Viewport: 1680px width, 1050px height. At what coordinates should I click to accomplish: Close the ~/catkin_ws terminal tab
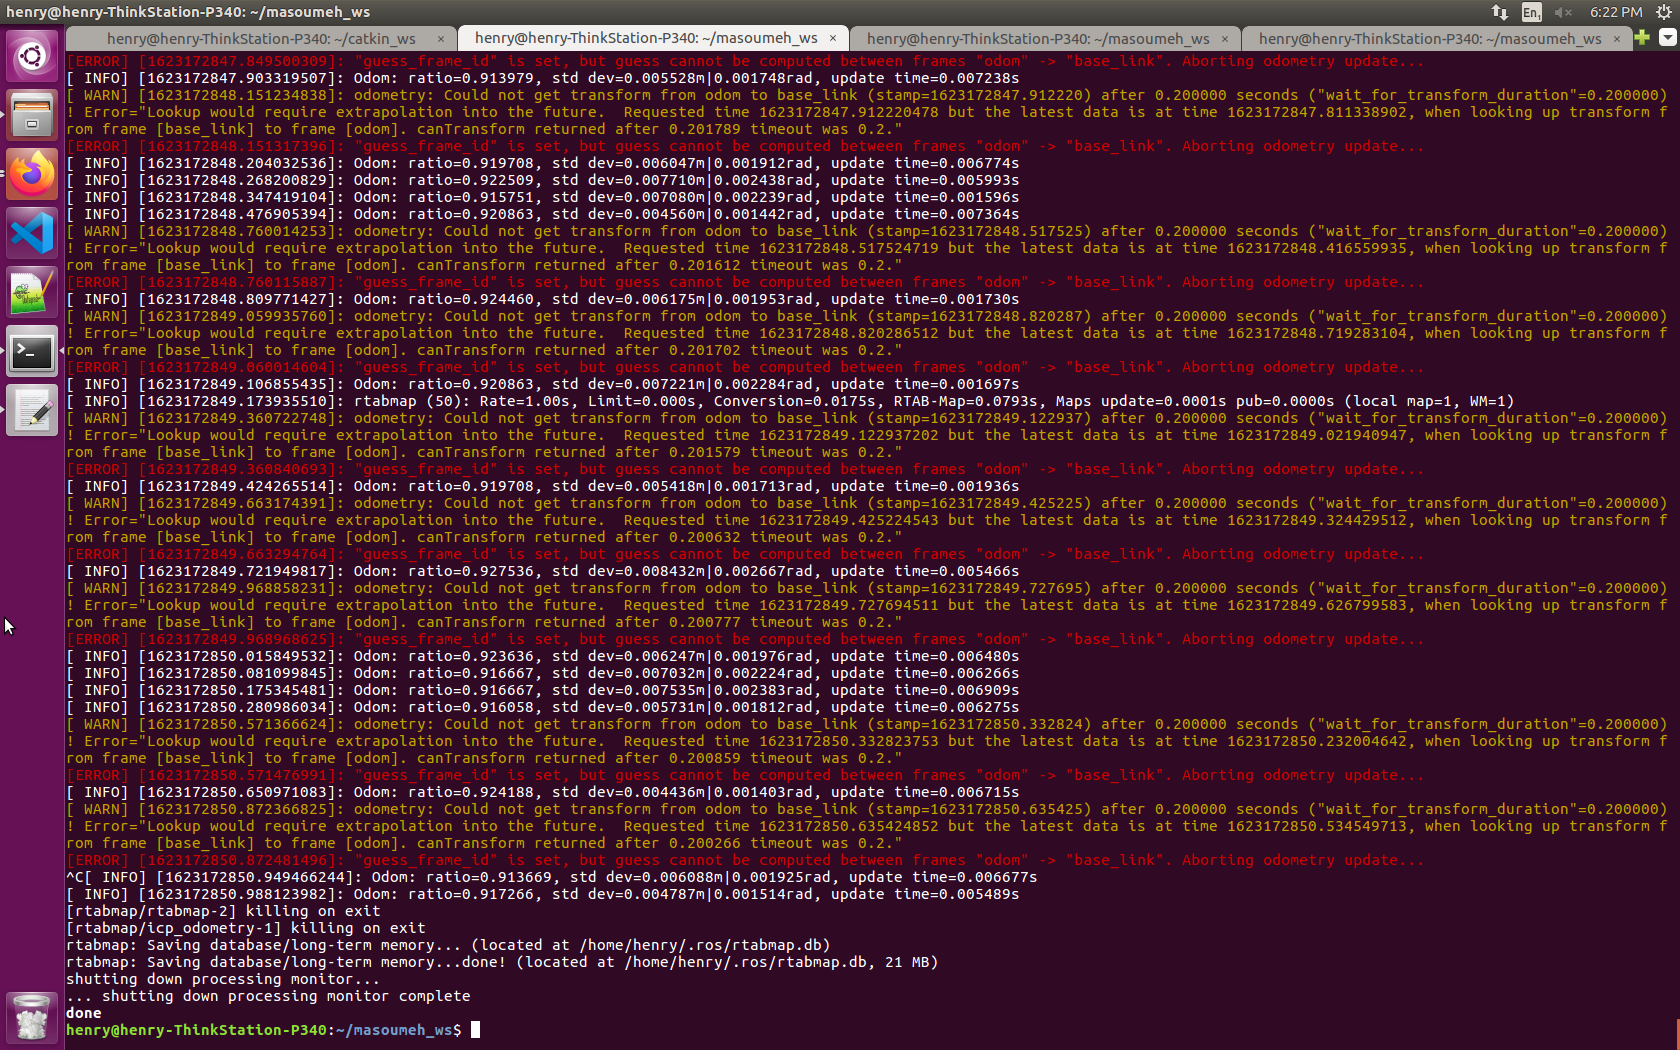pyautogui.click(x=441, y=39)
